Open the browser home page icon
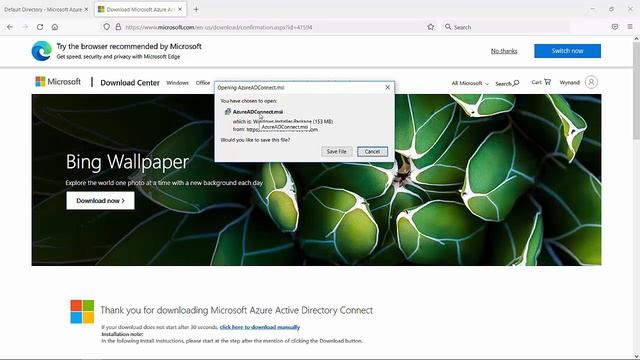 coord(55,27)
